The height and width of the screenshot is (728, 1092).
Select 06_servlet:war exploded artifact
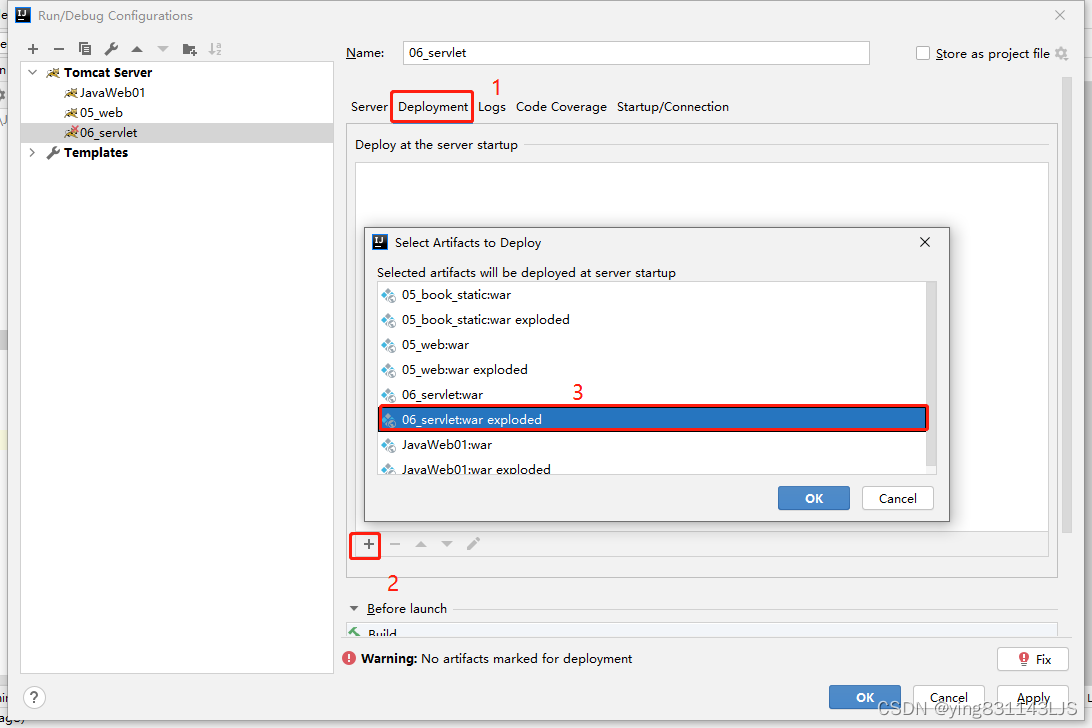500,418
